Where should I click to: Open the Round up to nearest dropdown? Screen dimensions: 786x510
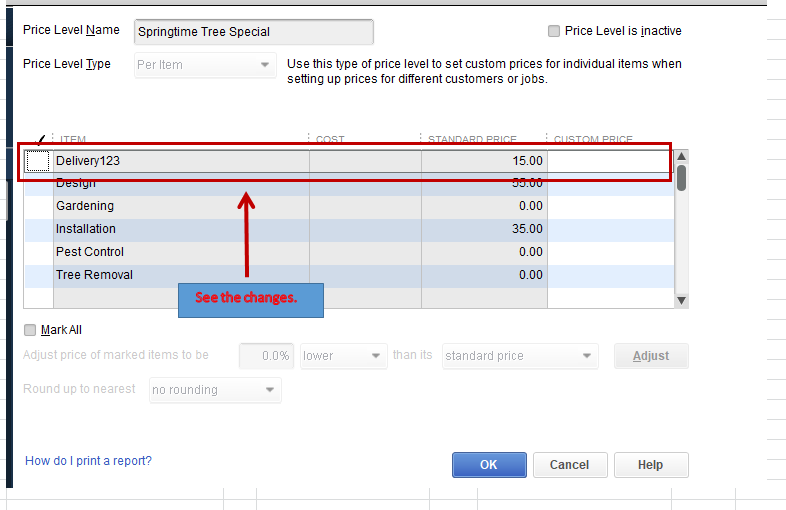tap(215, 390)
